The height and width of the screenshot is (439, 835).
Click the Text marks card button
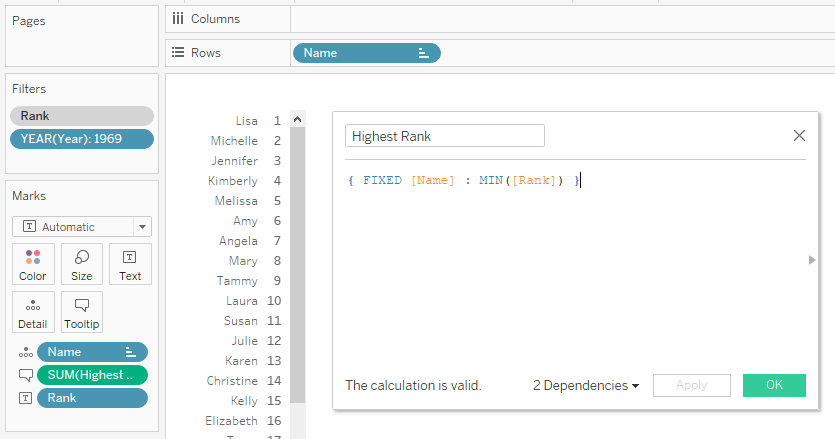pyautogui.click(x=130, y=264)
